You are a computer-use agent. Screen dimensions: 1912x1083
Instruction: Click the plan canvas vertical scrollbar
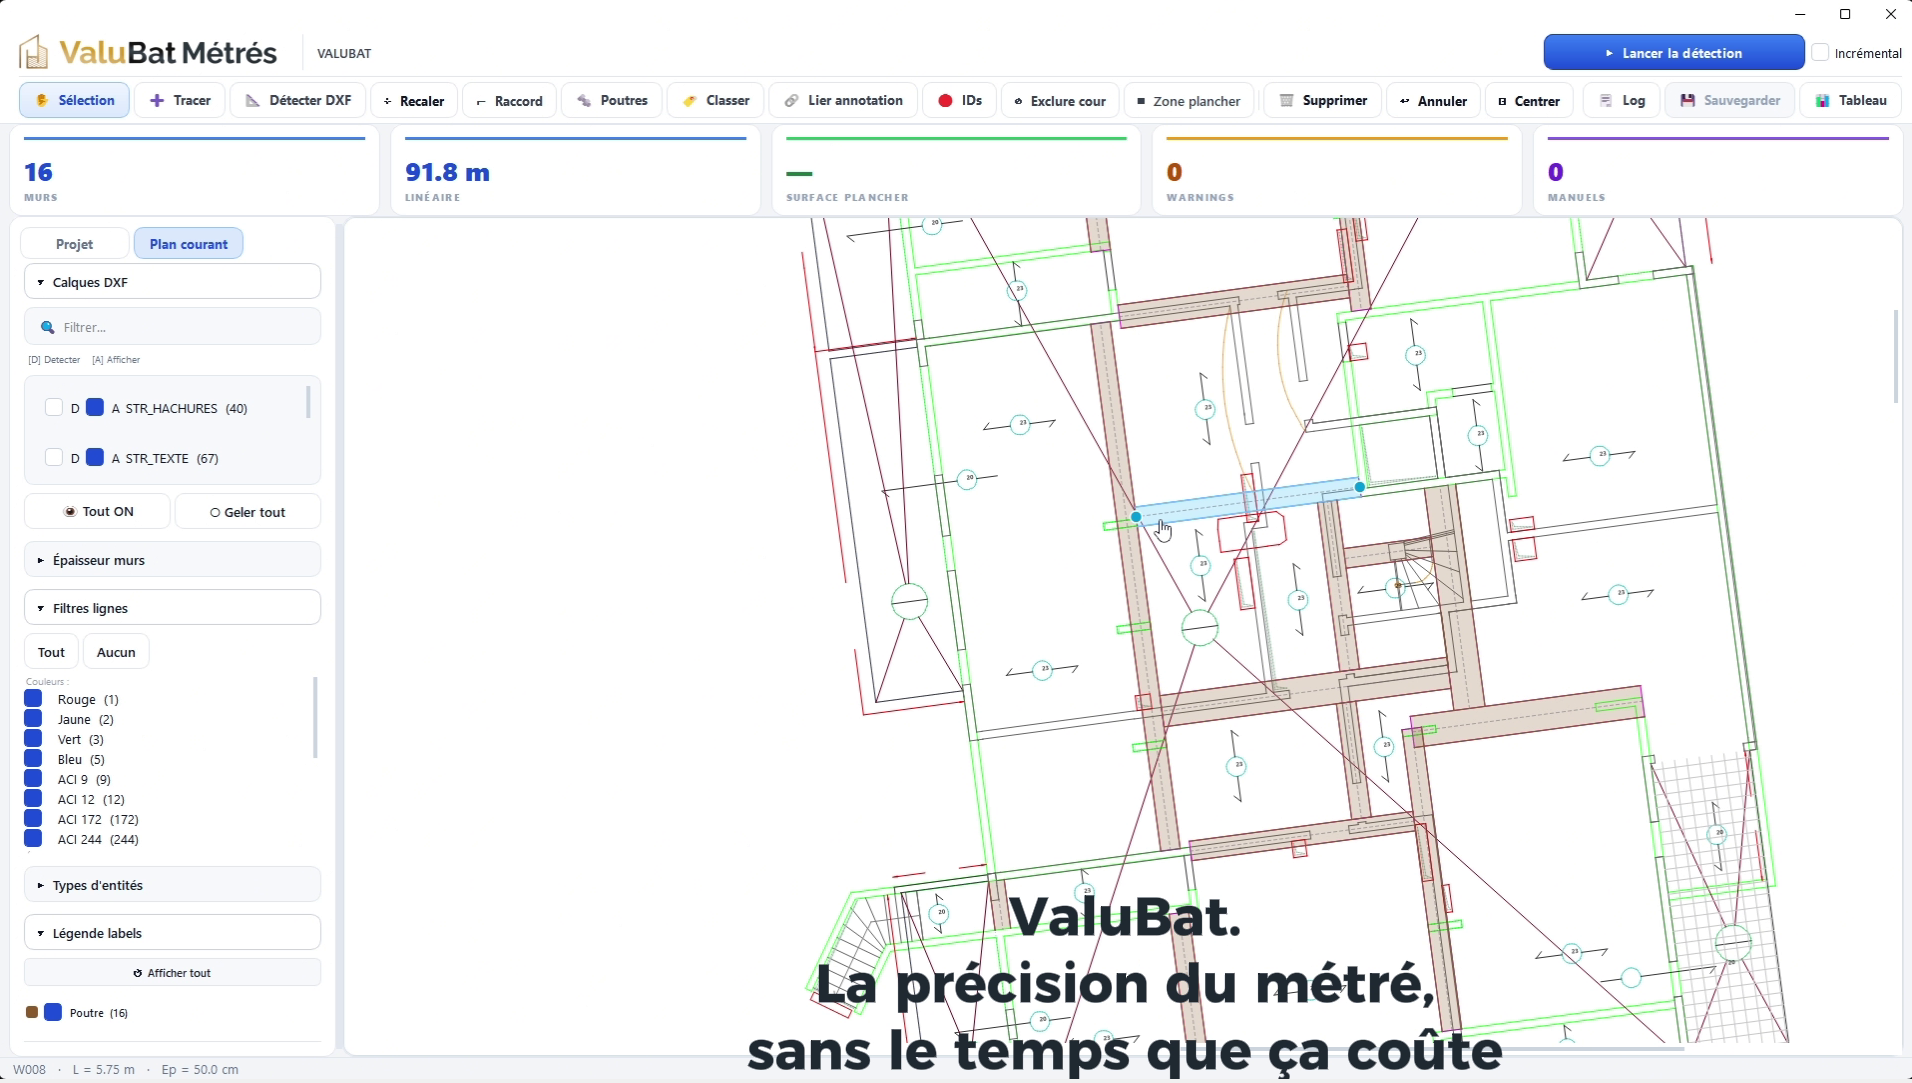point(1895,357)
